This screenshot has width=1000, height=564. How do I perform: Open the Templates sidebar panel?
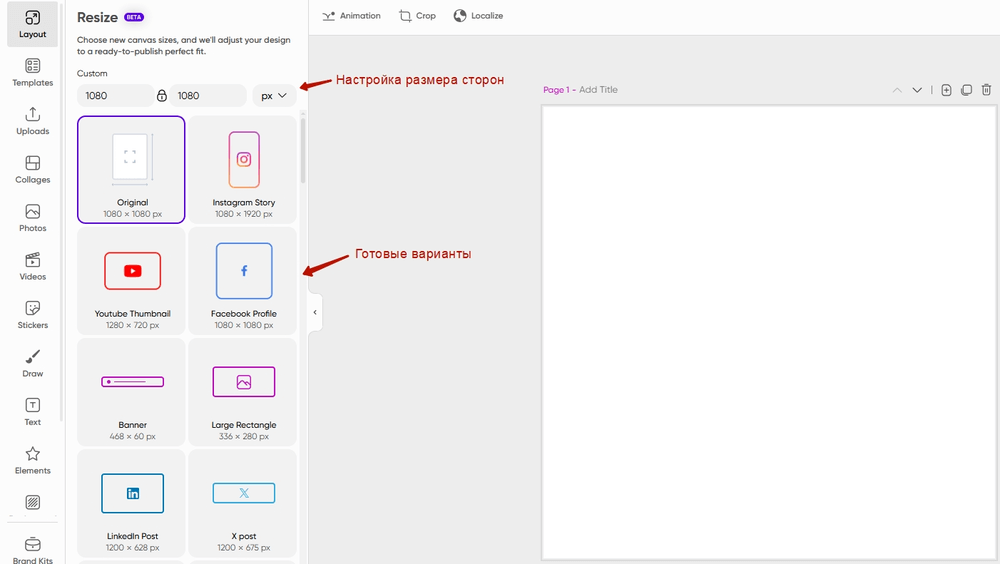tap(33, 72)
